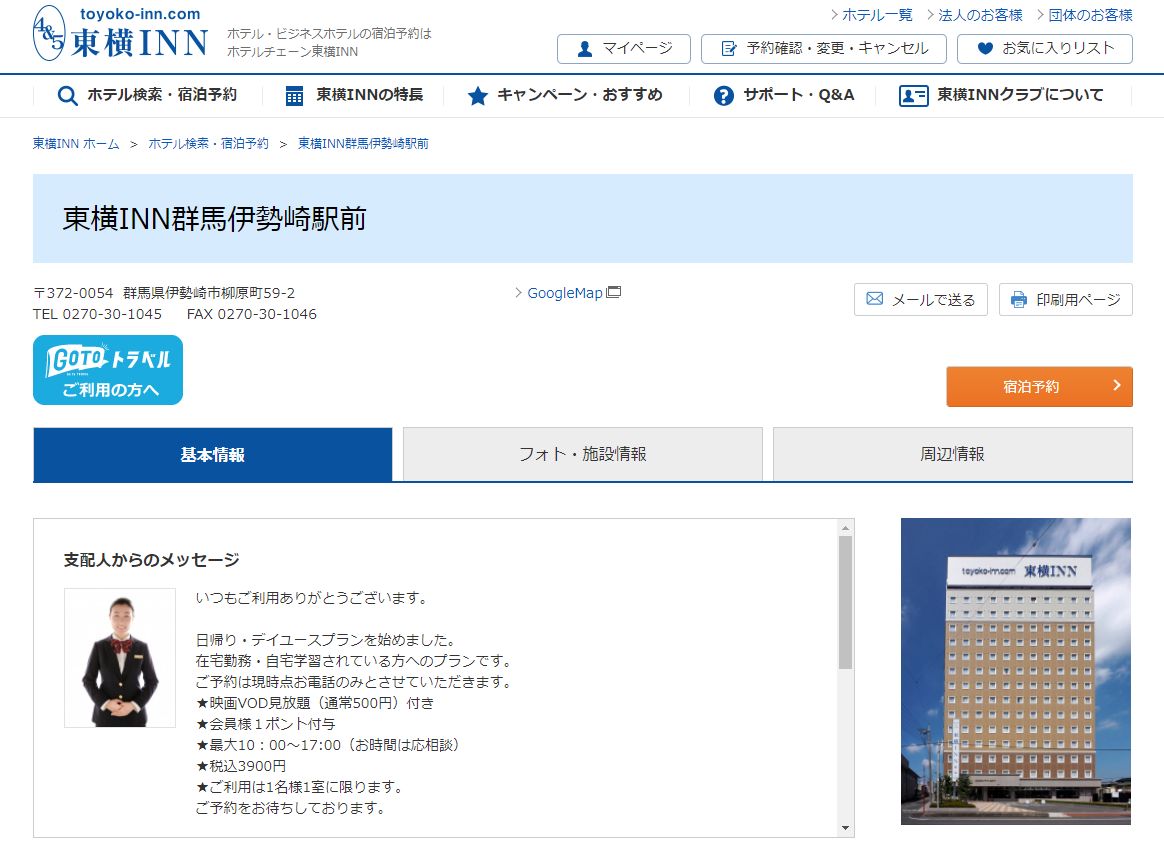Send page via メールで送る
Screen dimensions: 1164x850
point(921,299)
